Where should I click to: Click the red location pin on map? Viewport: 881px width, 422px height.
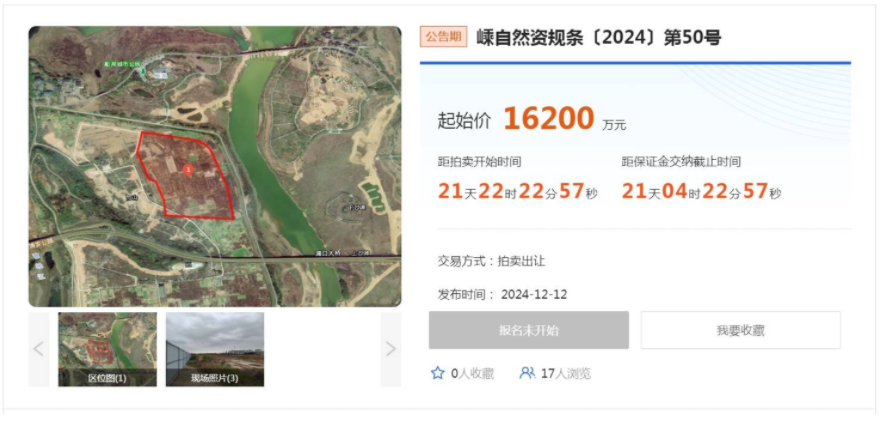(x=189, y=170)
